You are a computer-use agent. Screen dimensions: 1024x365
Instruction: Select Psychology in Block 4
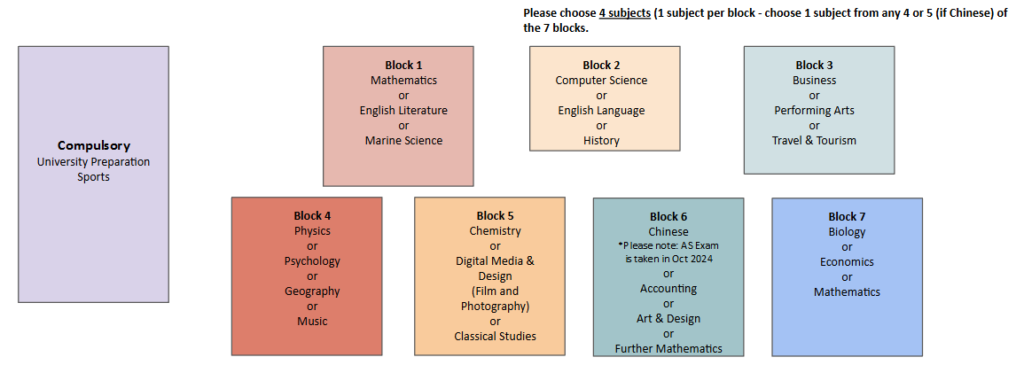(312, 261)
